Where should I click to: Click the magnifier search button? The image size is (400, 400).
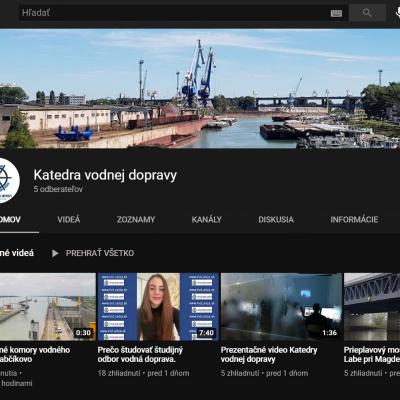click(x=367, y=13)
